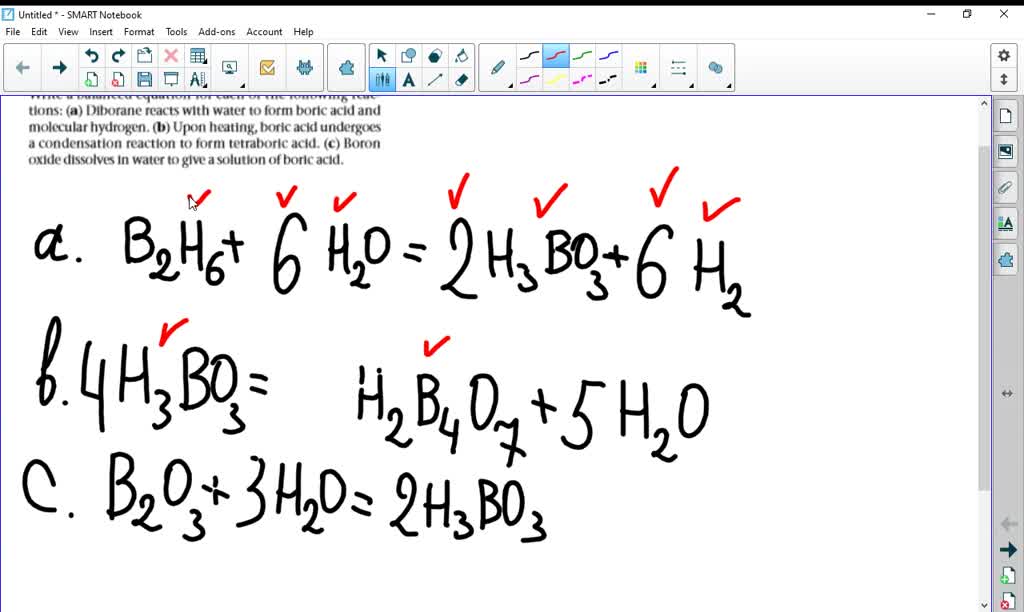Select the Eraser tool

[x=461, y=79]
